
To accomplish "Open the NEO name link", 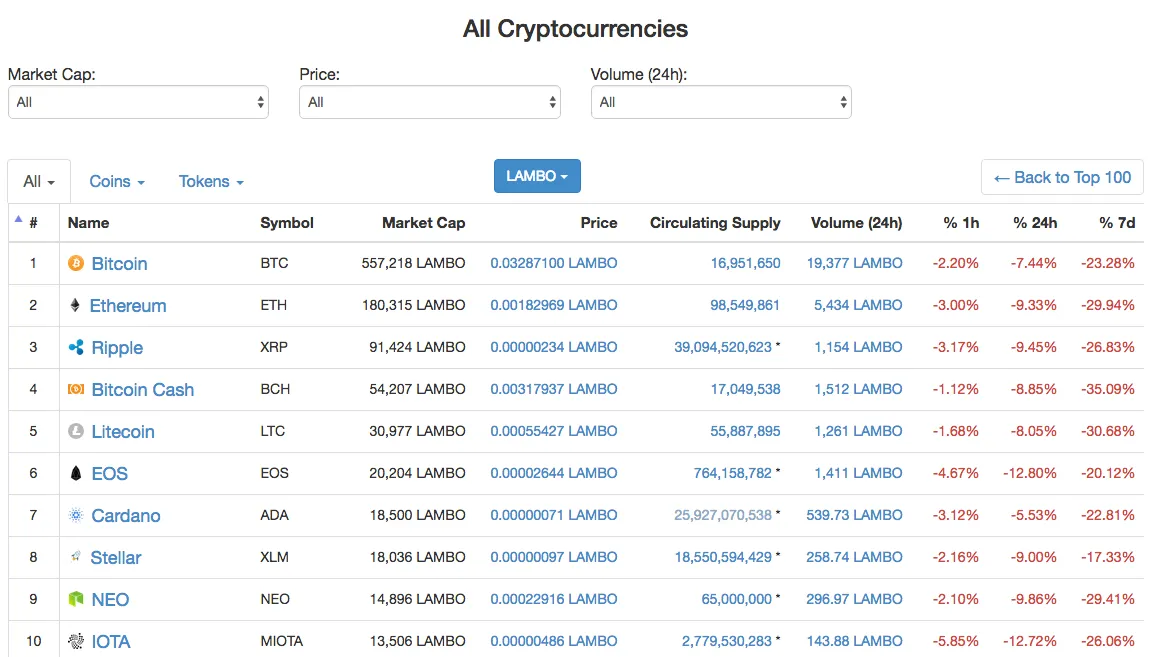I will [110, 599].
